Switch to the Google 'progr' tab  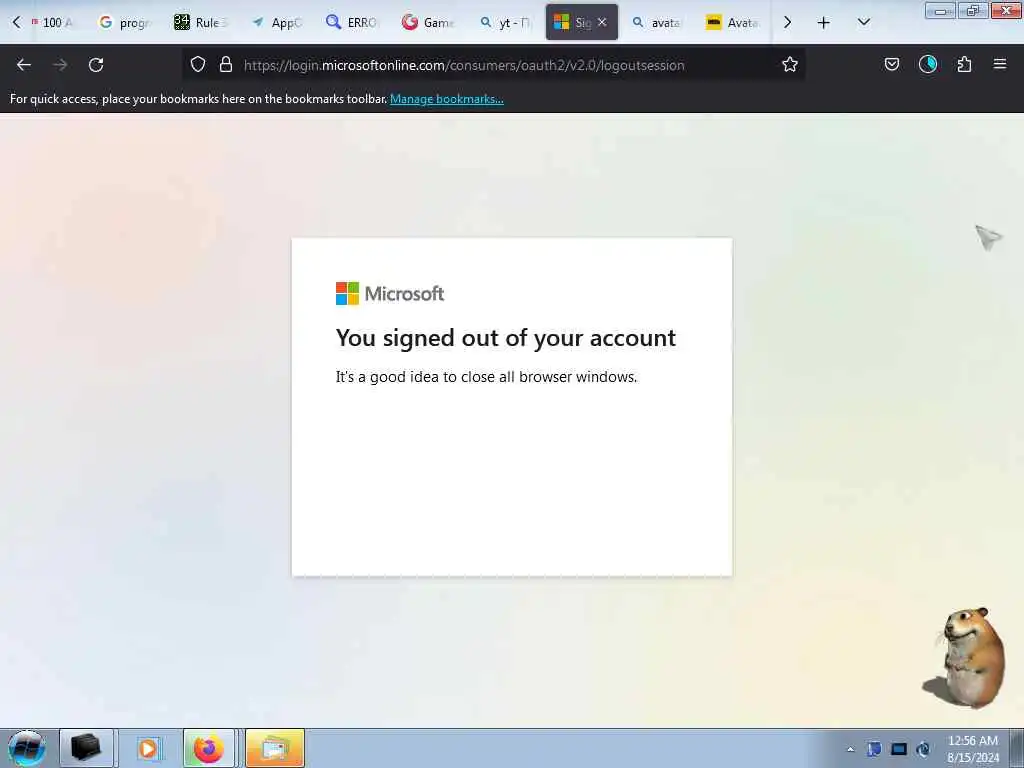click(124, 22)
